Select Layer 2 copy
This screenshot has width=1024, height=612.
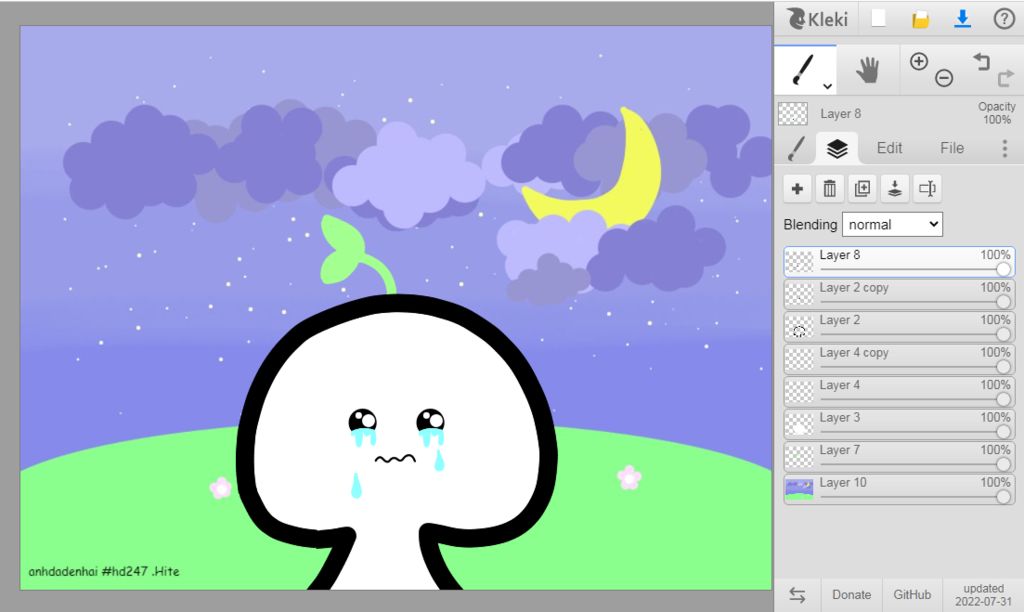click(x=899, y=294)
